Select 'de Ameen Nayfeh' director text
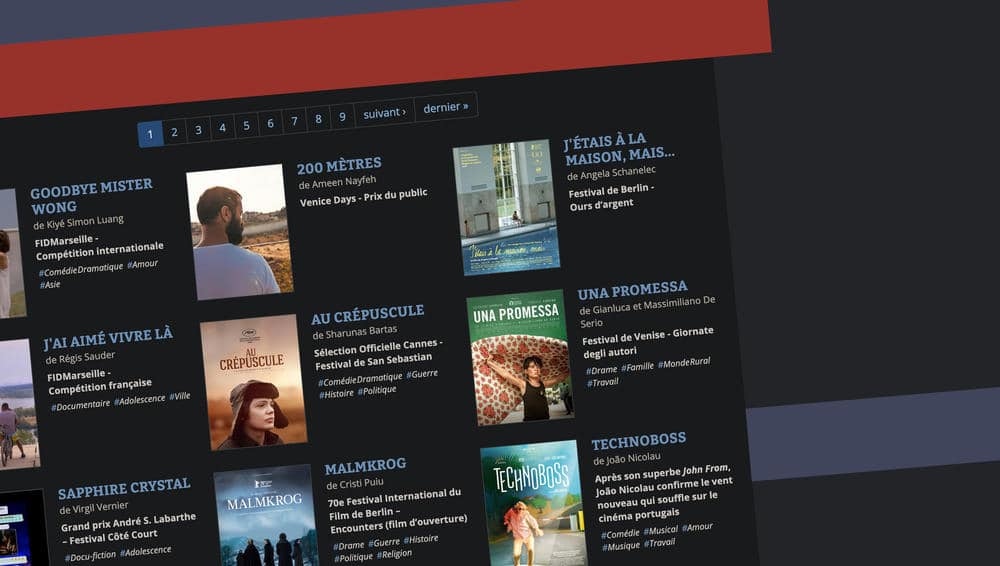Screen dimensions: 1000x566 coord(337,182)
